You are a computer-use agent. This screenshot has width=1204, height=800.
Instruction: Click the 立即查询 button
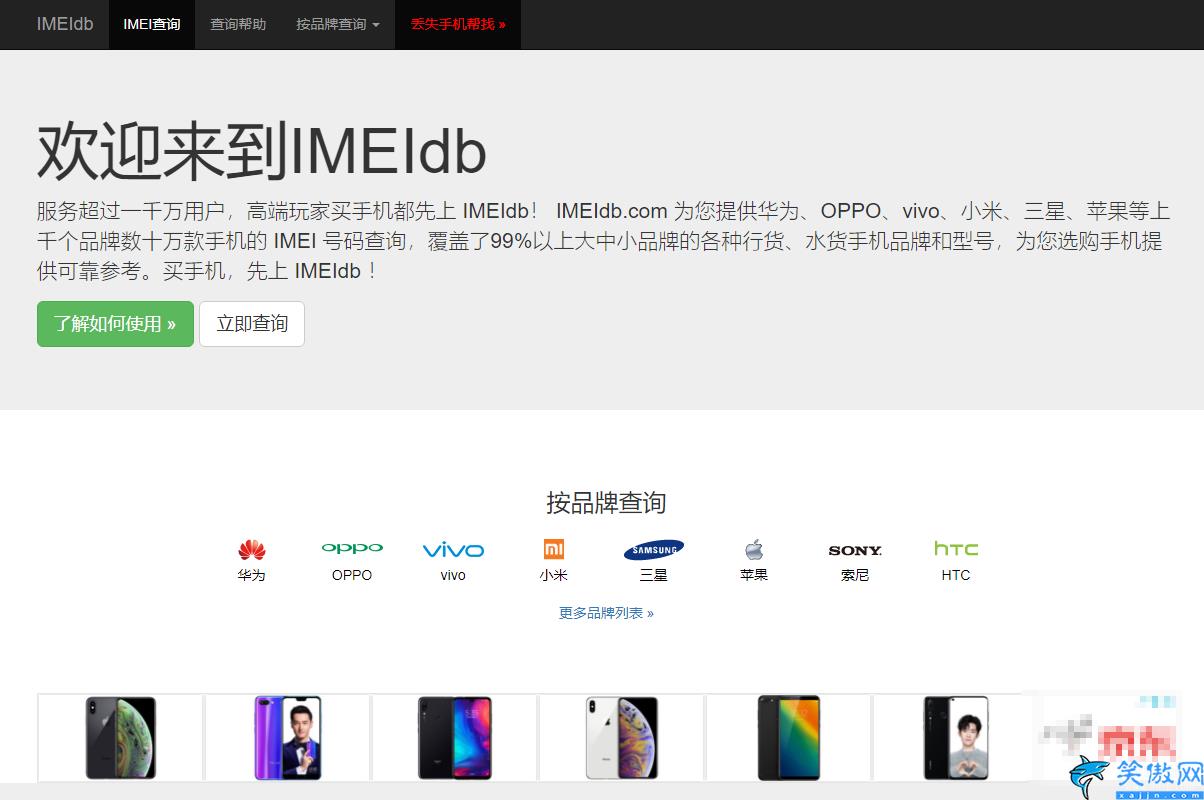coord(252,324)
